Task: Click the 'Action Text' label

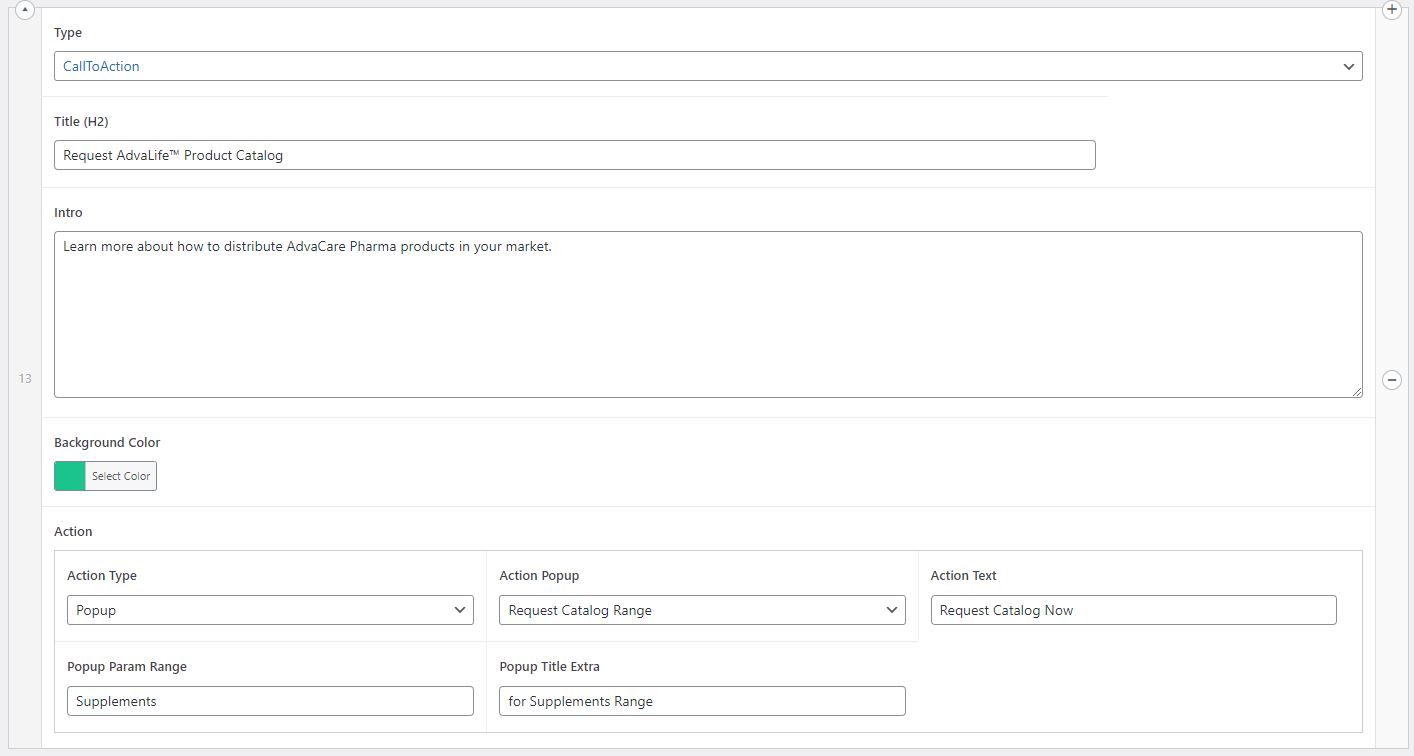Action: (x=964, y=575)
